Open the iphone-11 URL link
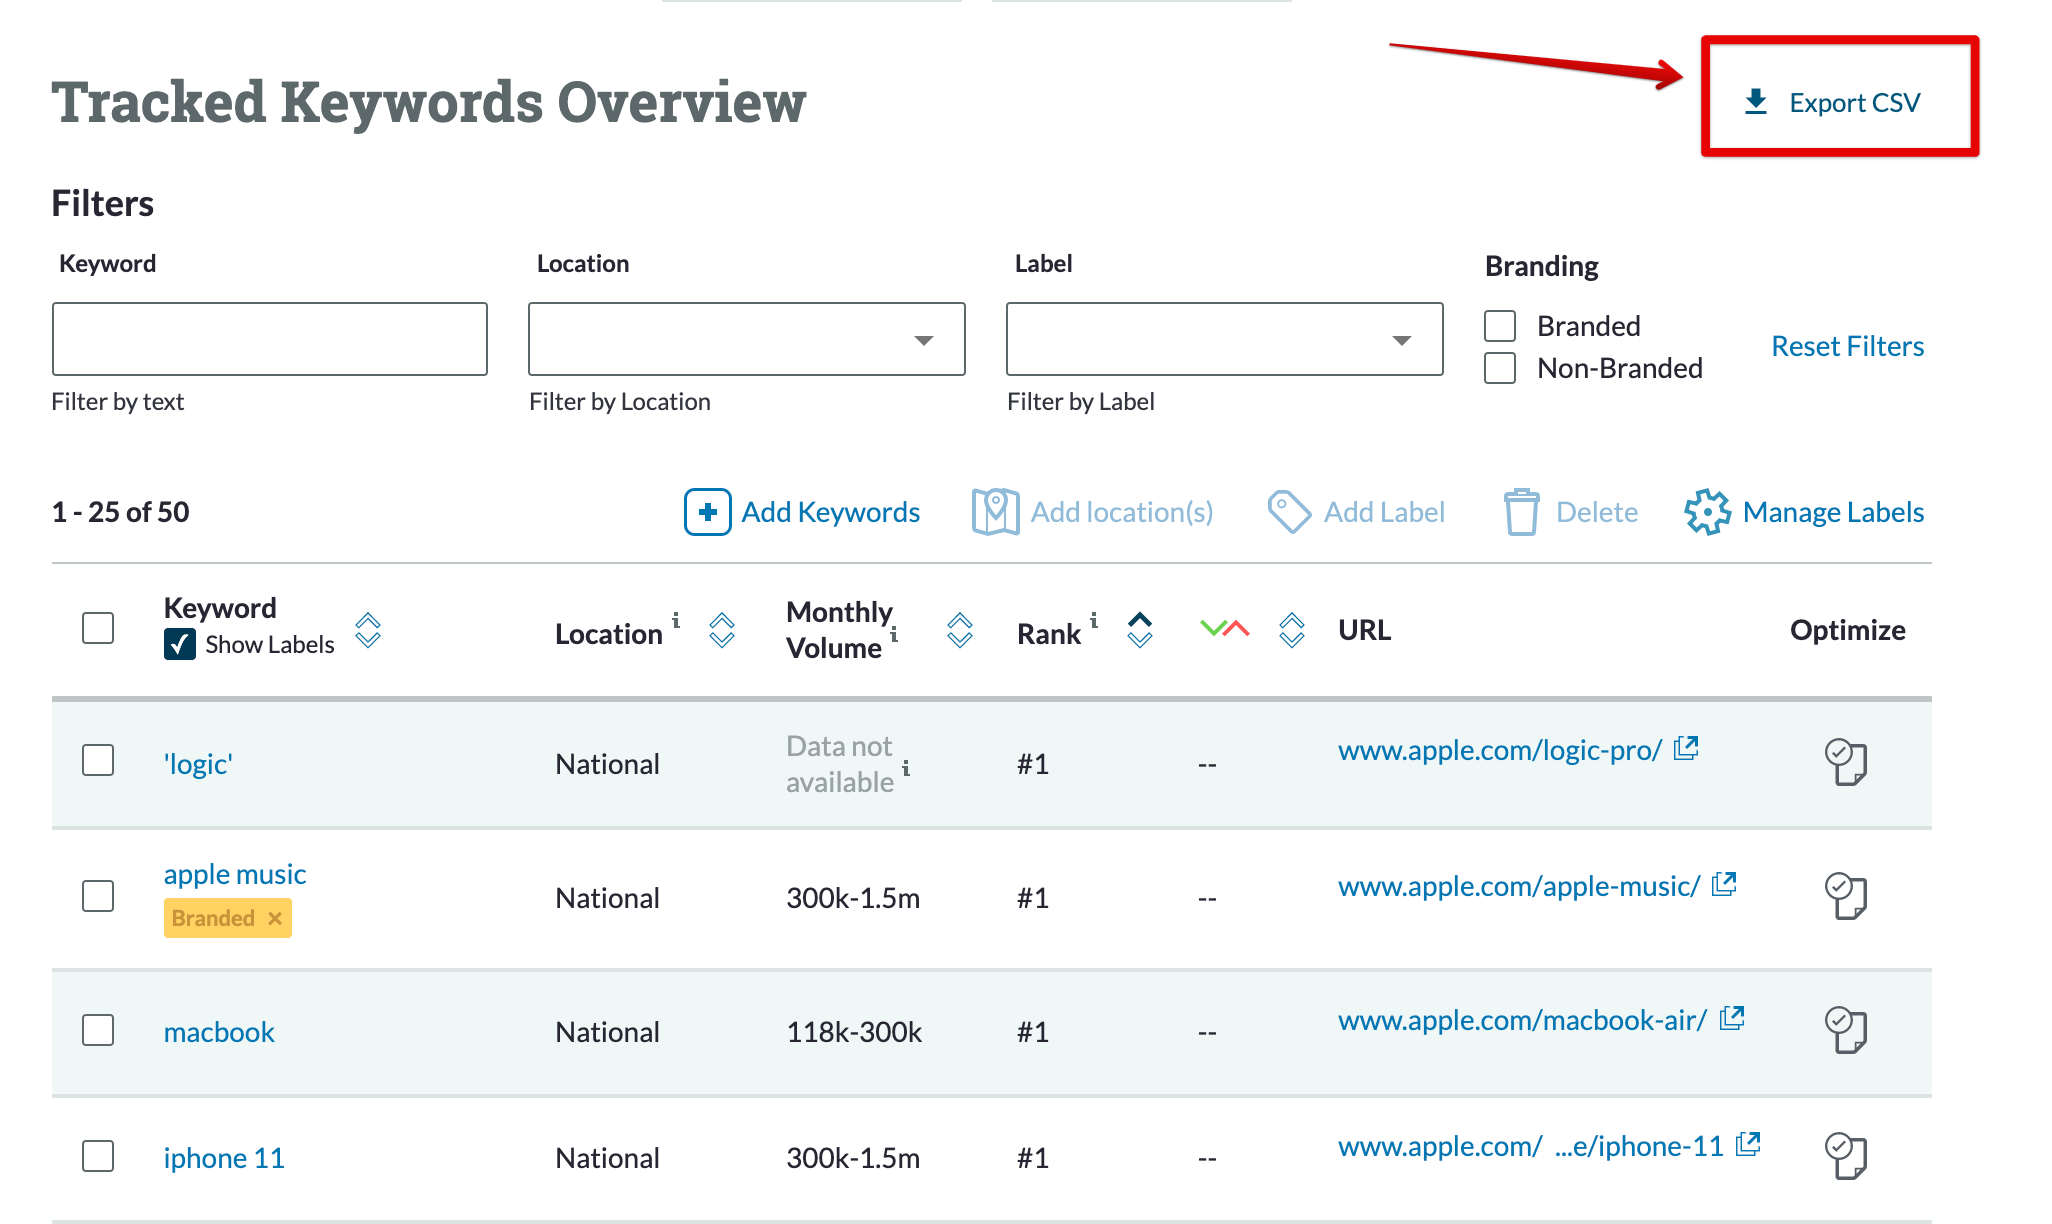2052x1224 pixels. (1531, 1146)
